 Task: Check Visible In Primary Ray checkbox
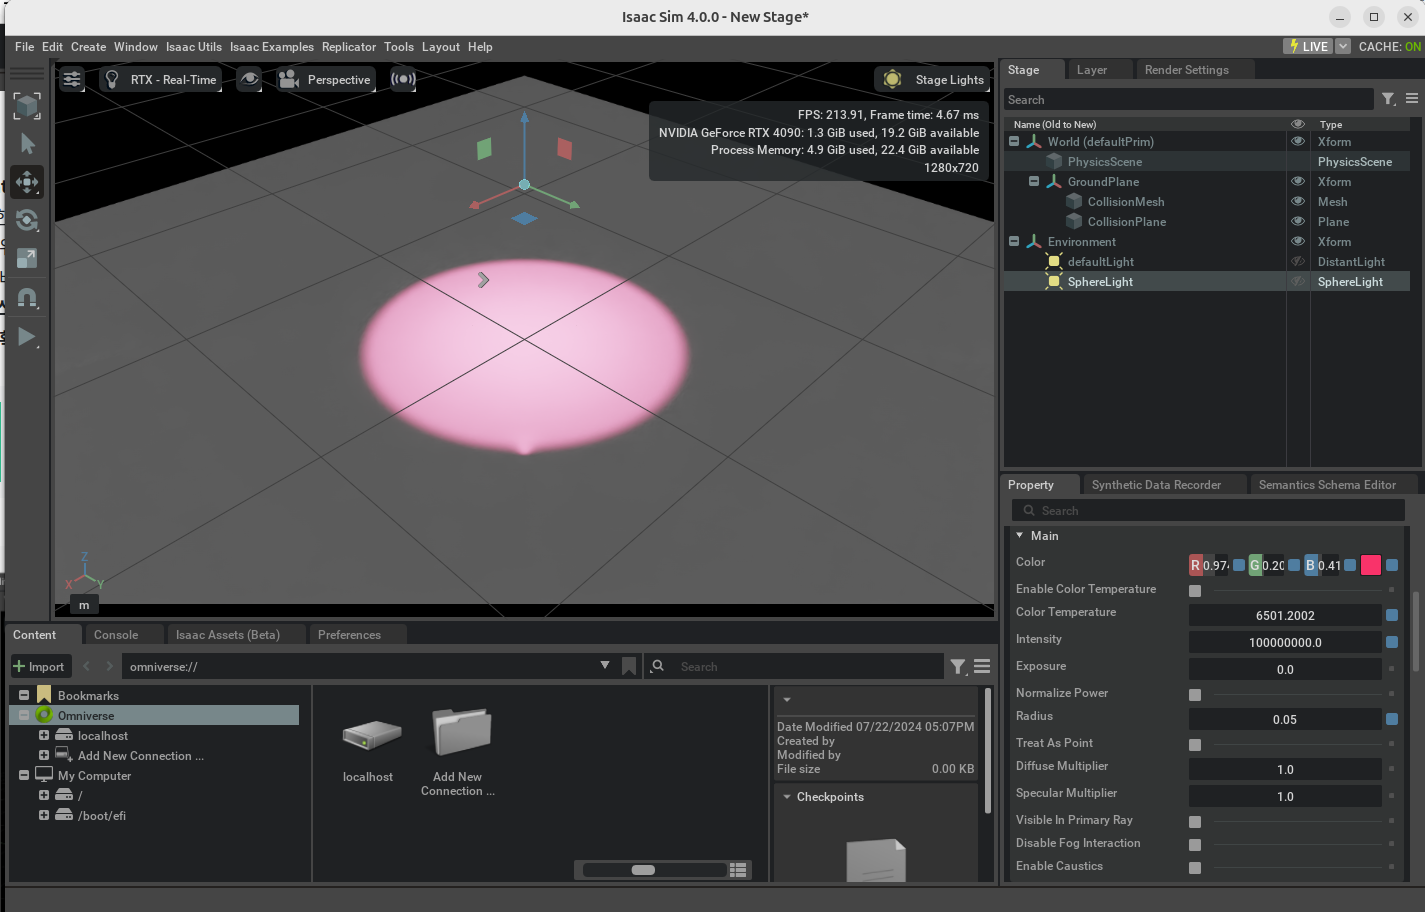pos(1195,822)
